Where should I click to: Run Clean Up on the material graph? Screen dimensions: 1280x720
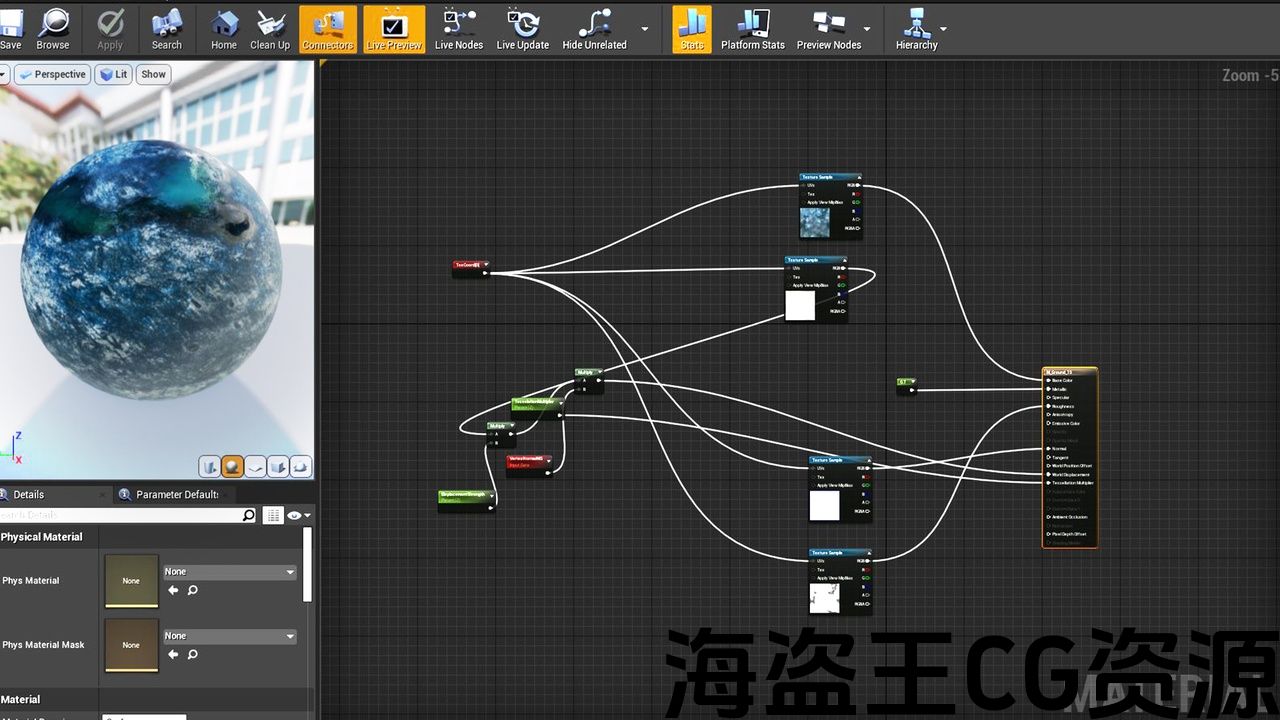(x=270, y=29)
